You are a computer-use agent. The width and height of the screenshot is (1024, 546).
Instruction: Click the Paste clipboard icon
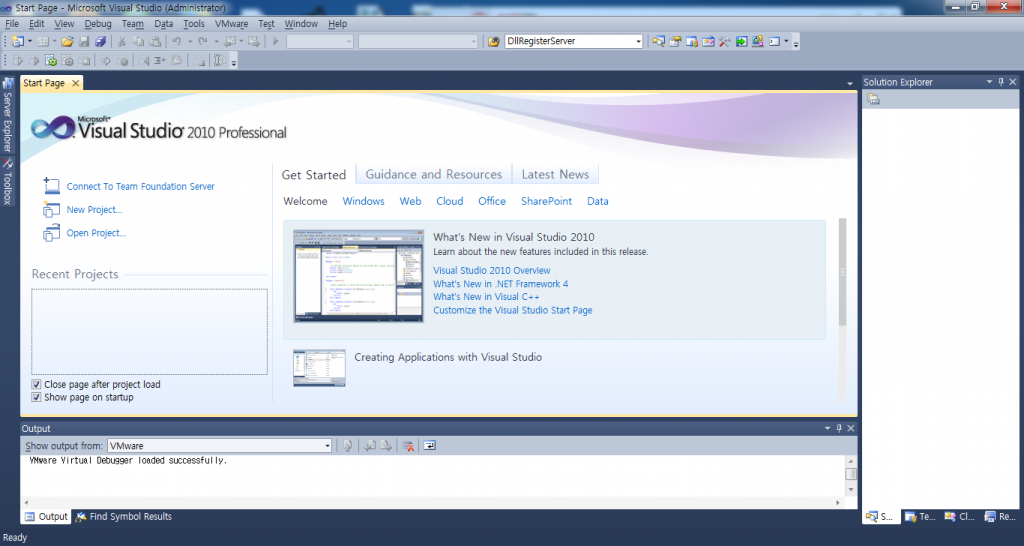click(x=155, y=41)
